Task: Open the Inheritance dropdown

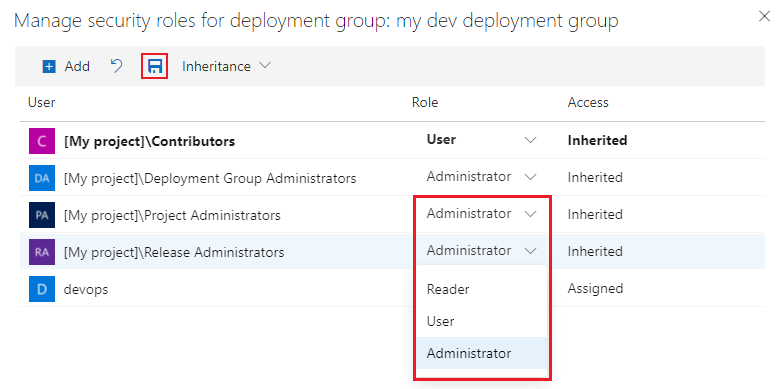Action: [x=226, y=66]
